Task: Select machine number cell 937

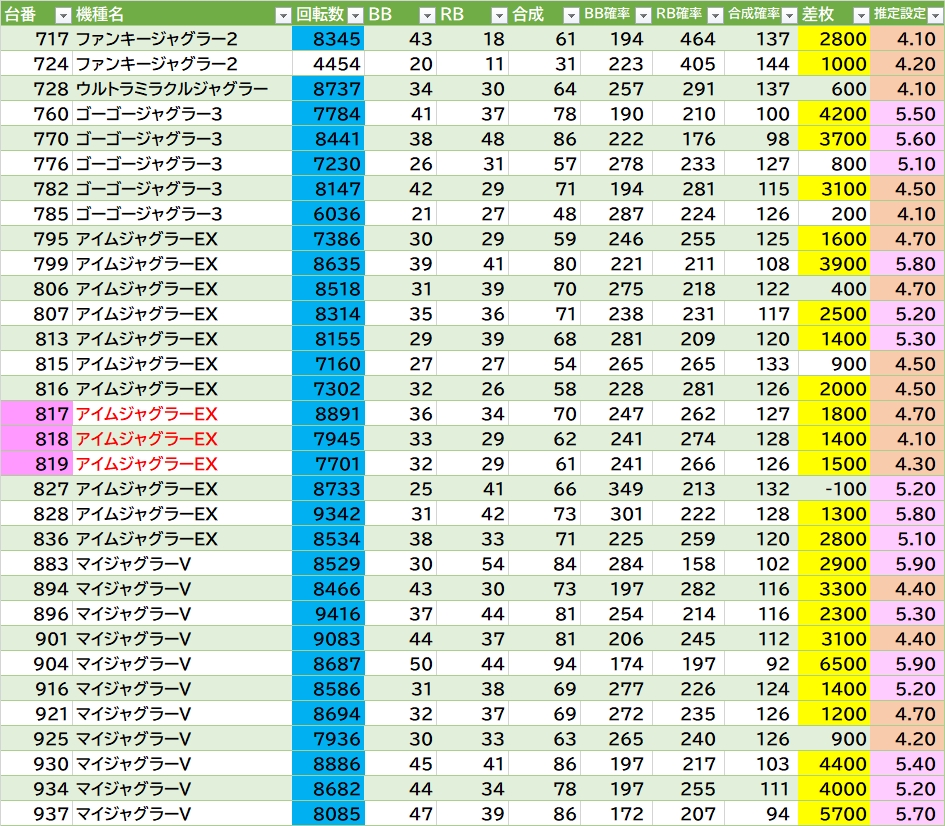Action: click(36, 813)
